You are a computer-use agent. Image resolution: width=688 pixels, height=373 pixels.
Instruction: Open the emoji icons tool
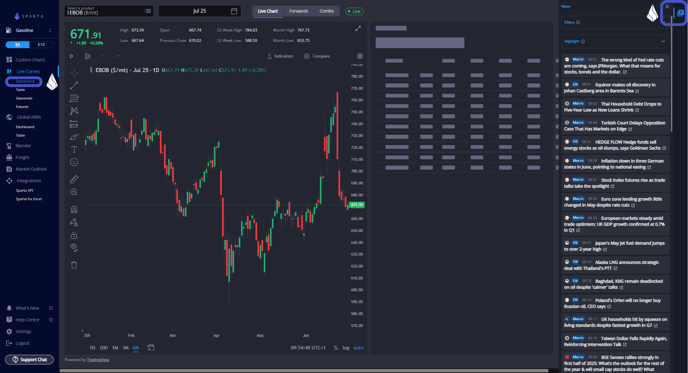[74, 162]
